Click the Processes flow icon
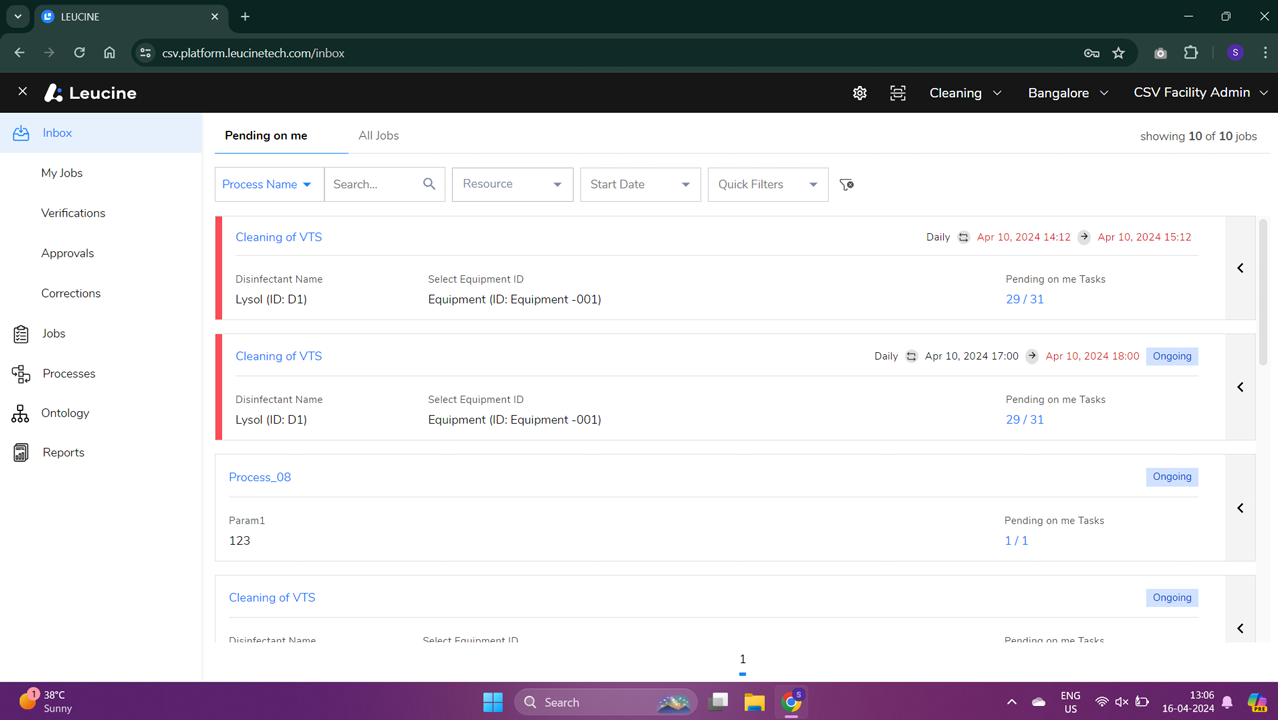The image size is (1278, 720). 21,374
